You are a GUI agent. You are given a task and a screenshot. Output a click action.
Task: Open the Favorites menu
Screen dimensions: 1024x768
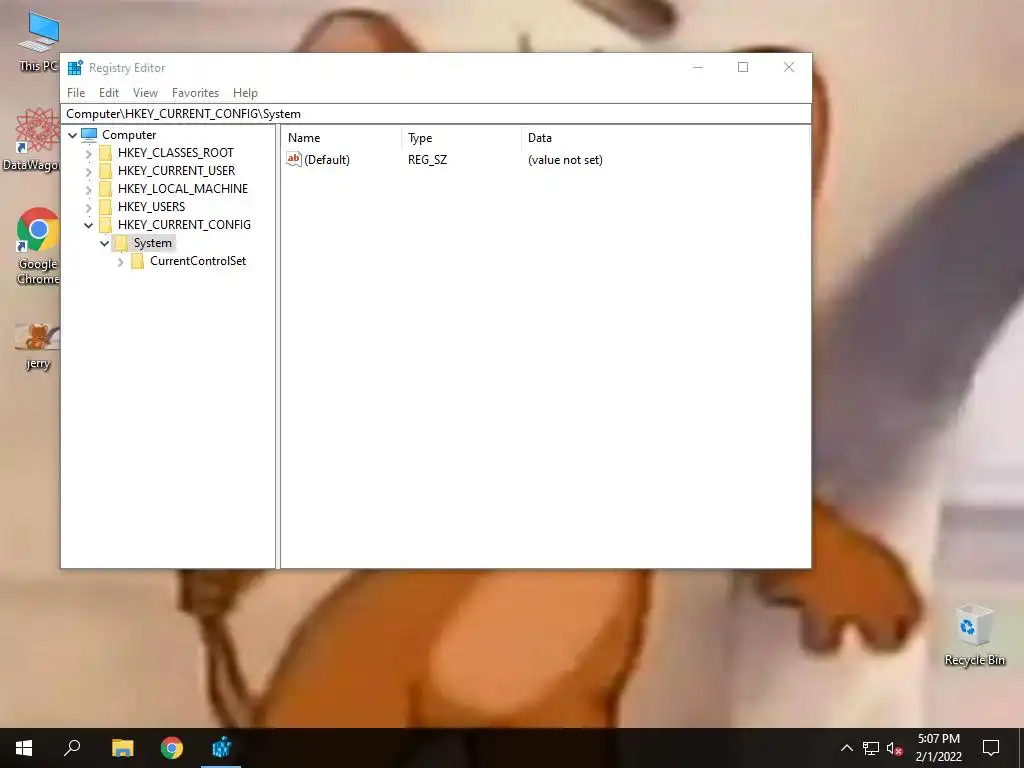[x=195, y=93]
